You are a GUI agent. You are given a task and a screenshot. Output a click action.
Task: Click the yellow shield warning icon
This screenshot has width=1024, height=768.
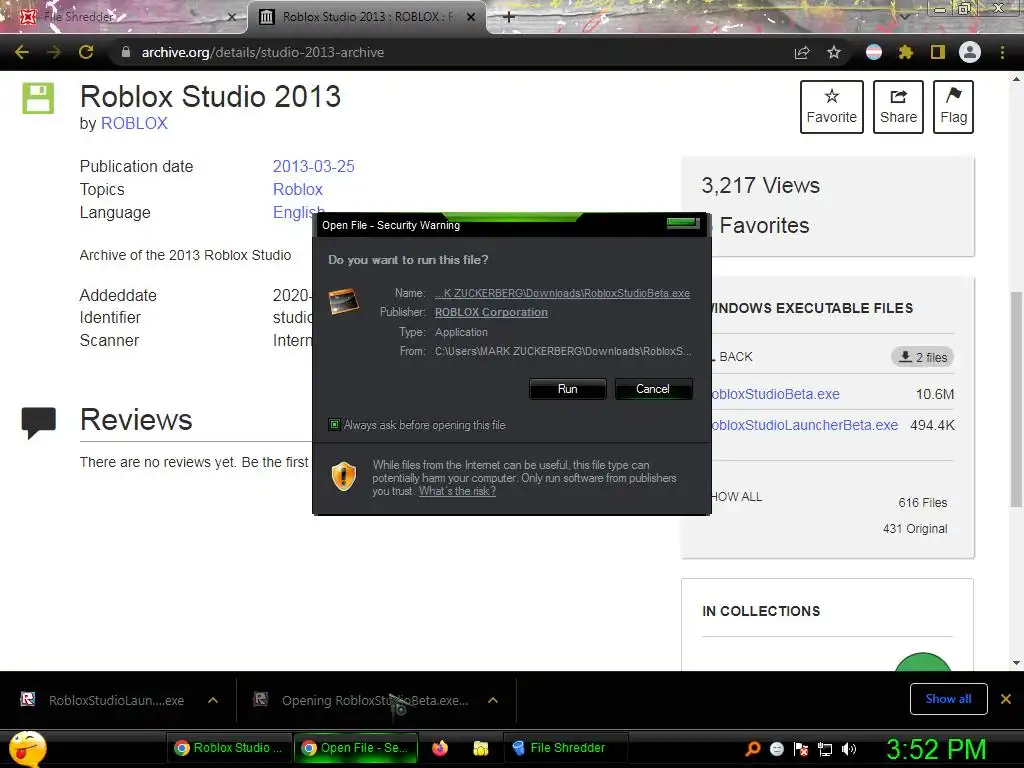coord(344,477)
